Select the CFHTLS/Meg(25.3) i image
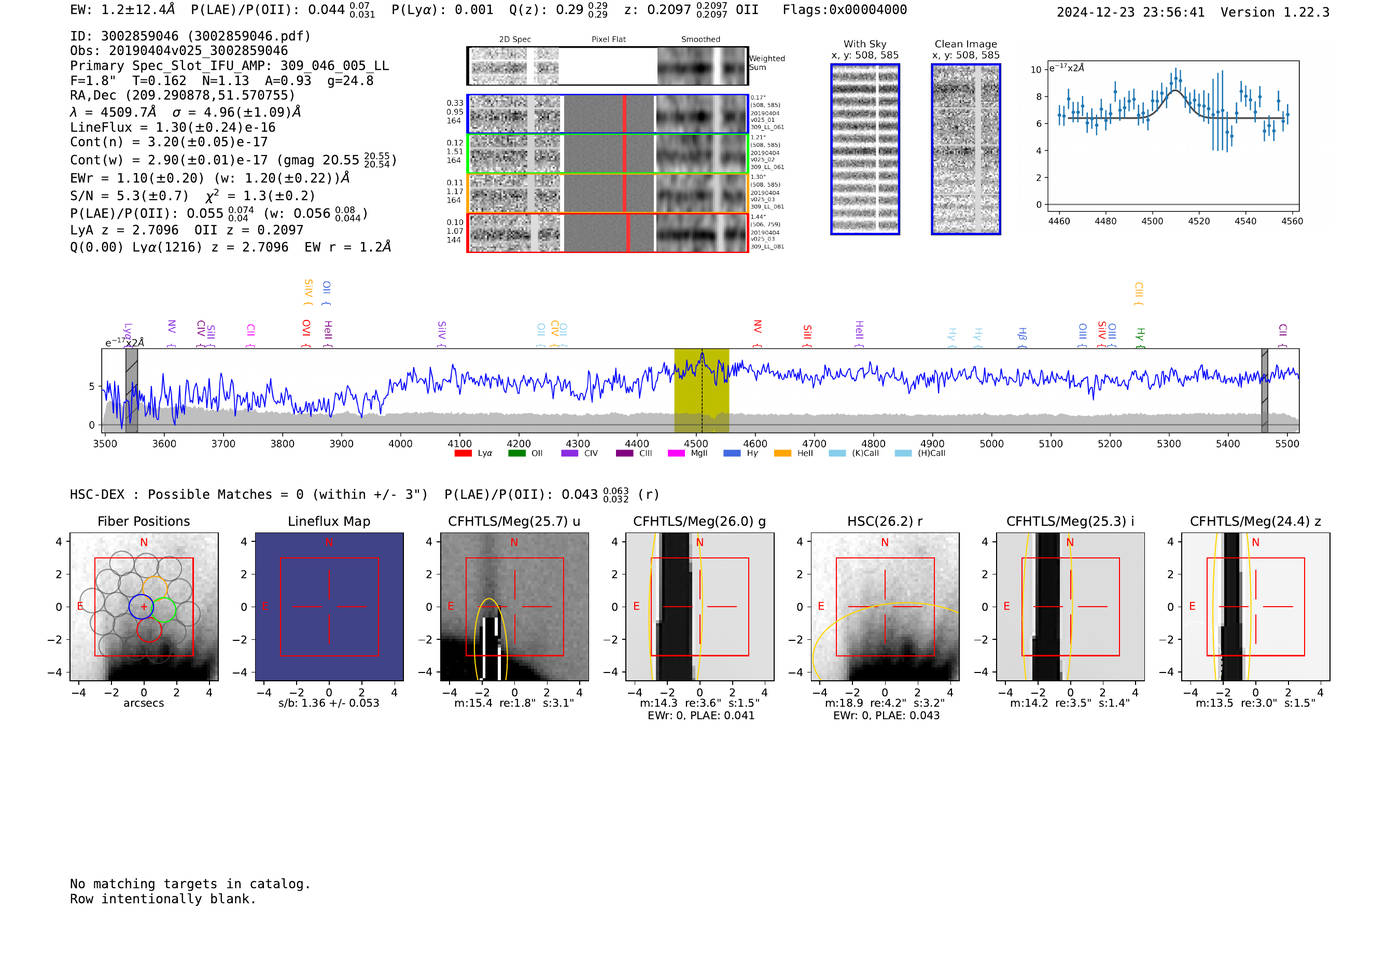The height and width of the screenshot is (953, 1400). [x=1070, y=607]
